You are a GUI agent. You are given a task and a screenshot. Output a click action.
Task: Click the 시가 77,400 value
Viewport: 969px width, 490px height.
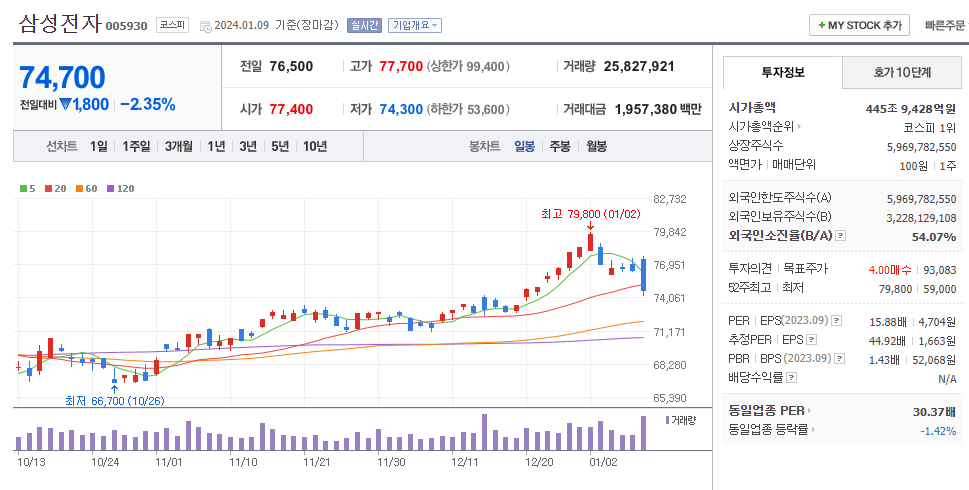click(291, 109)
